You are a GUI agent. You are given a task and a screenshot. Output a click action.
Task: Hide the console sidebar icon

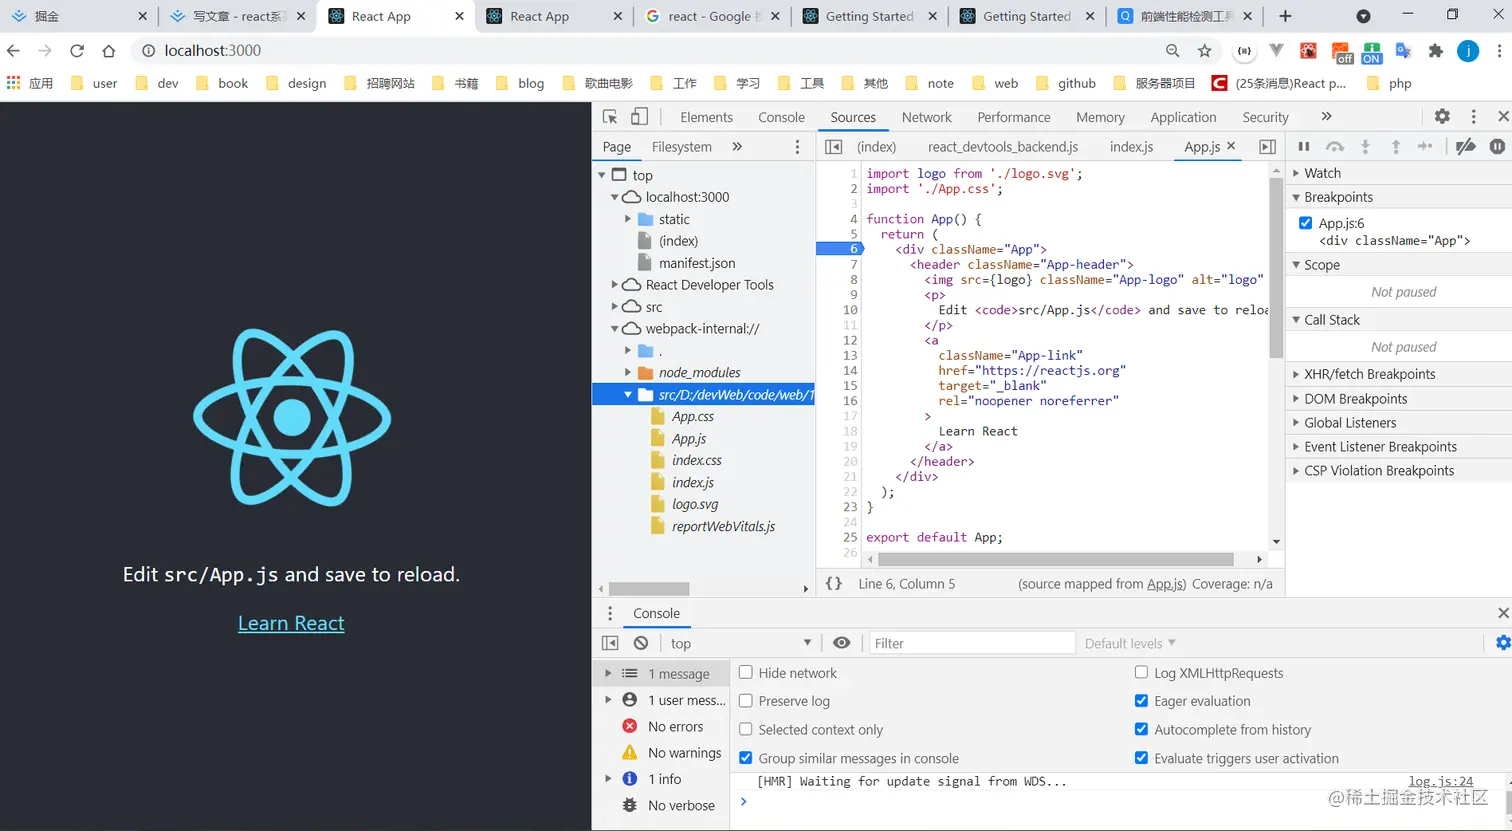pos(610,643)
